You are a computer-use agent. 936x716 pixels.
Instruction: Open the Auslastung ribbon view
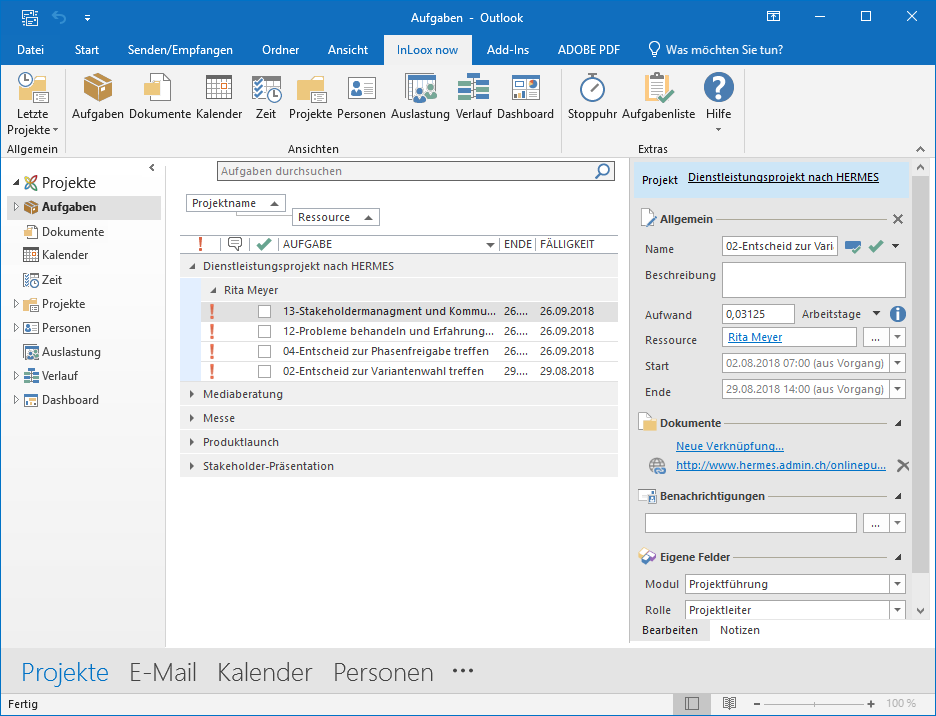(x=420, y=97)
